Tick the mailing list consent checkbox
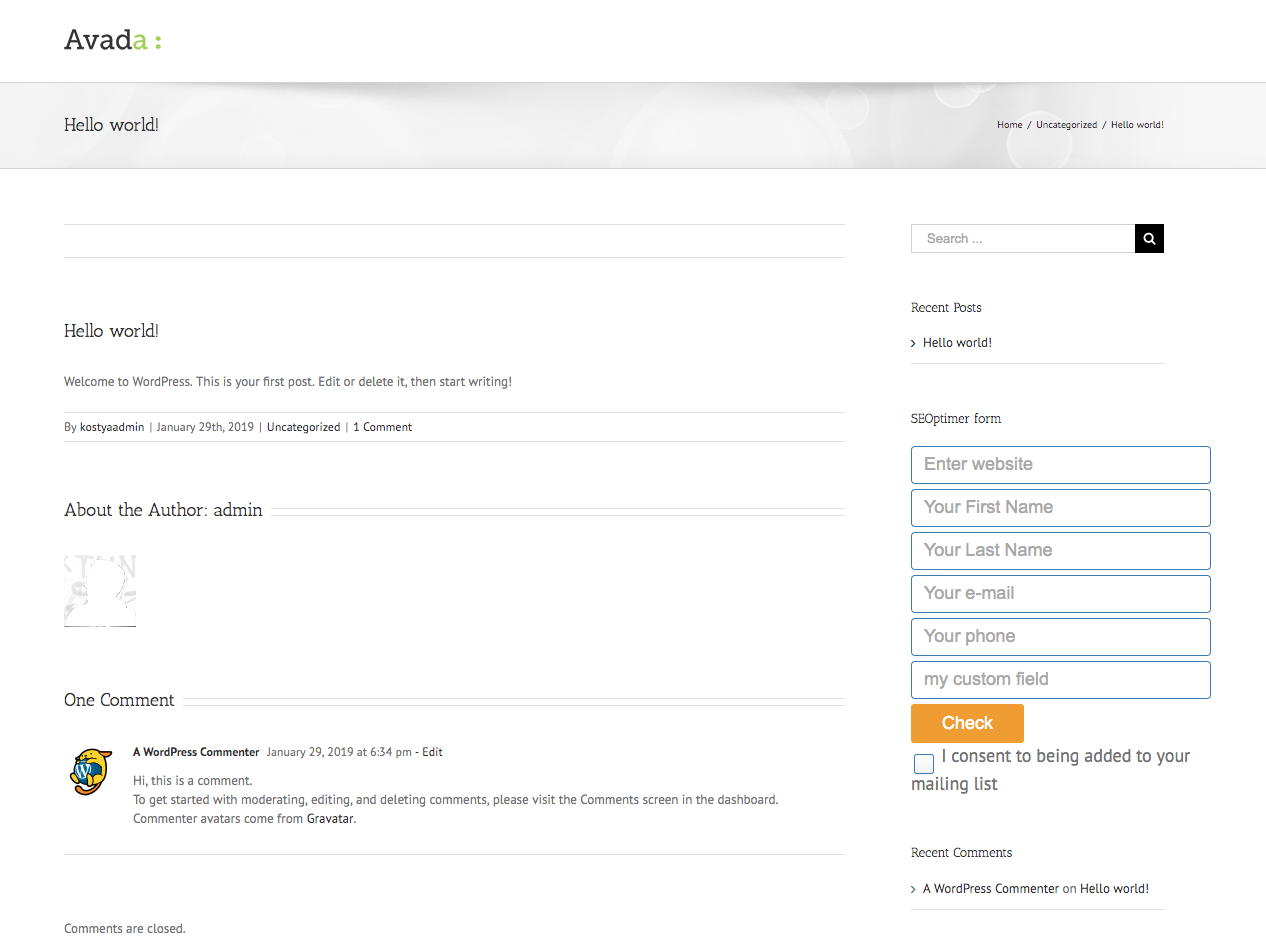This screenshot has height=946, width=1266. pos(924,764)
